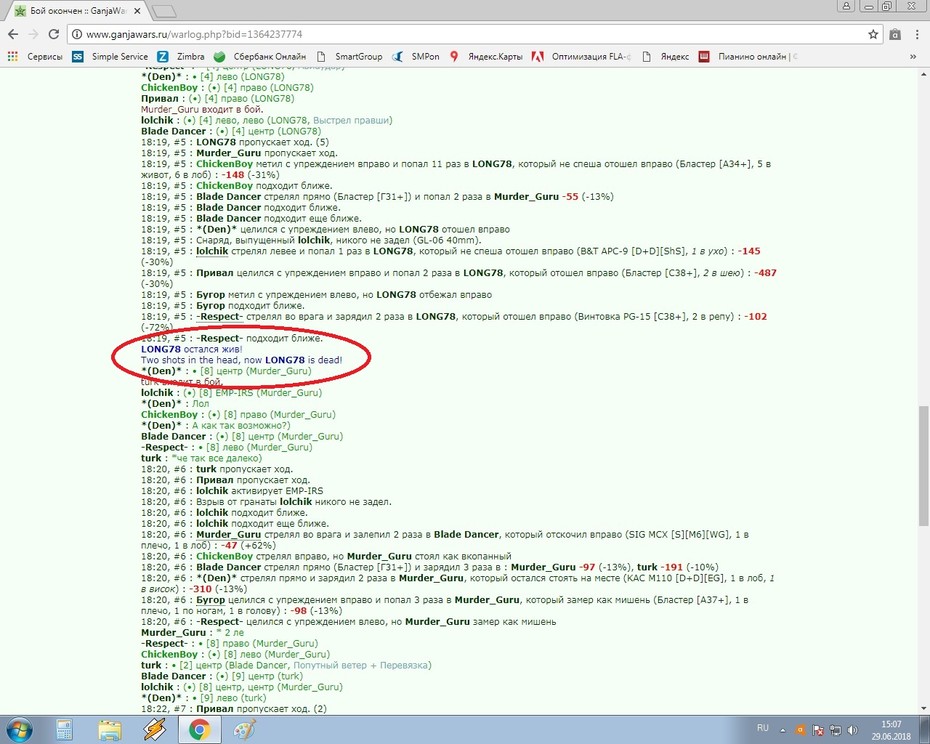Click 'Two shots in the head' message
930x744 pixels.
click(241, 360)
